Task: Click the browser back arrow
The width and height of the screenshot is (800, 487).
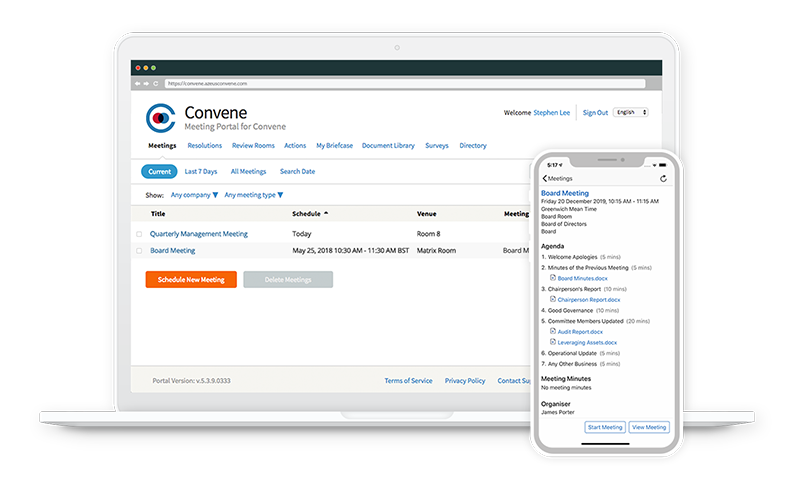Action: (x=137, y=83)
